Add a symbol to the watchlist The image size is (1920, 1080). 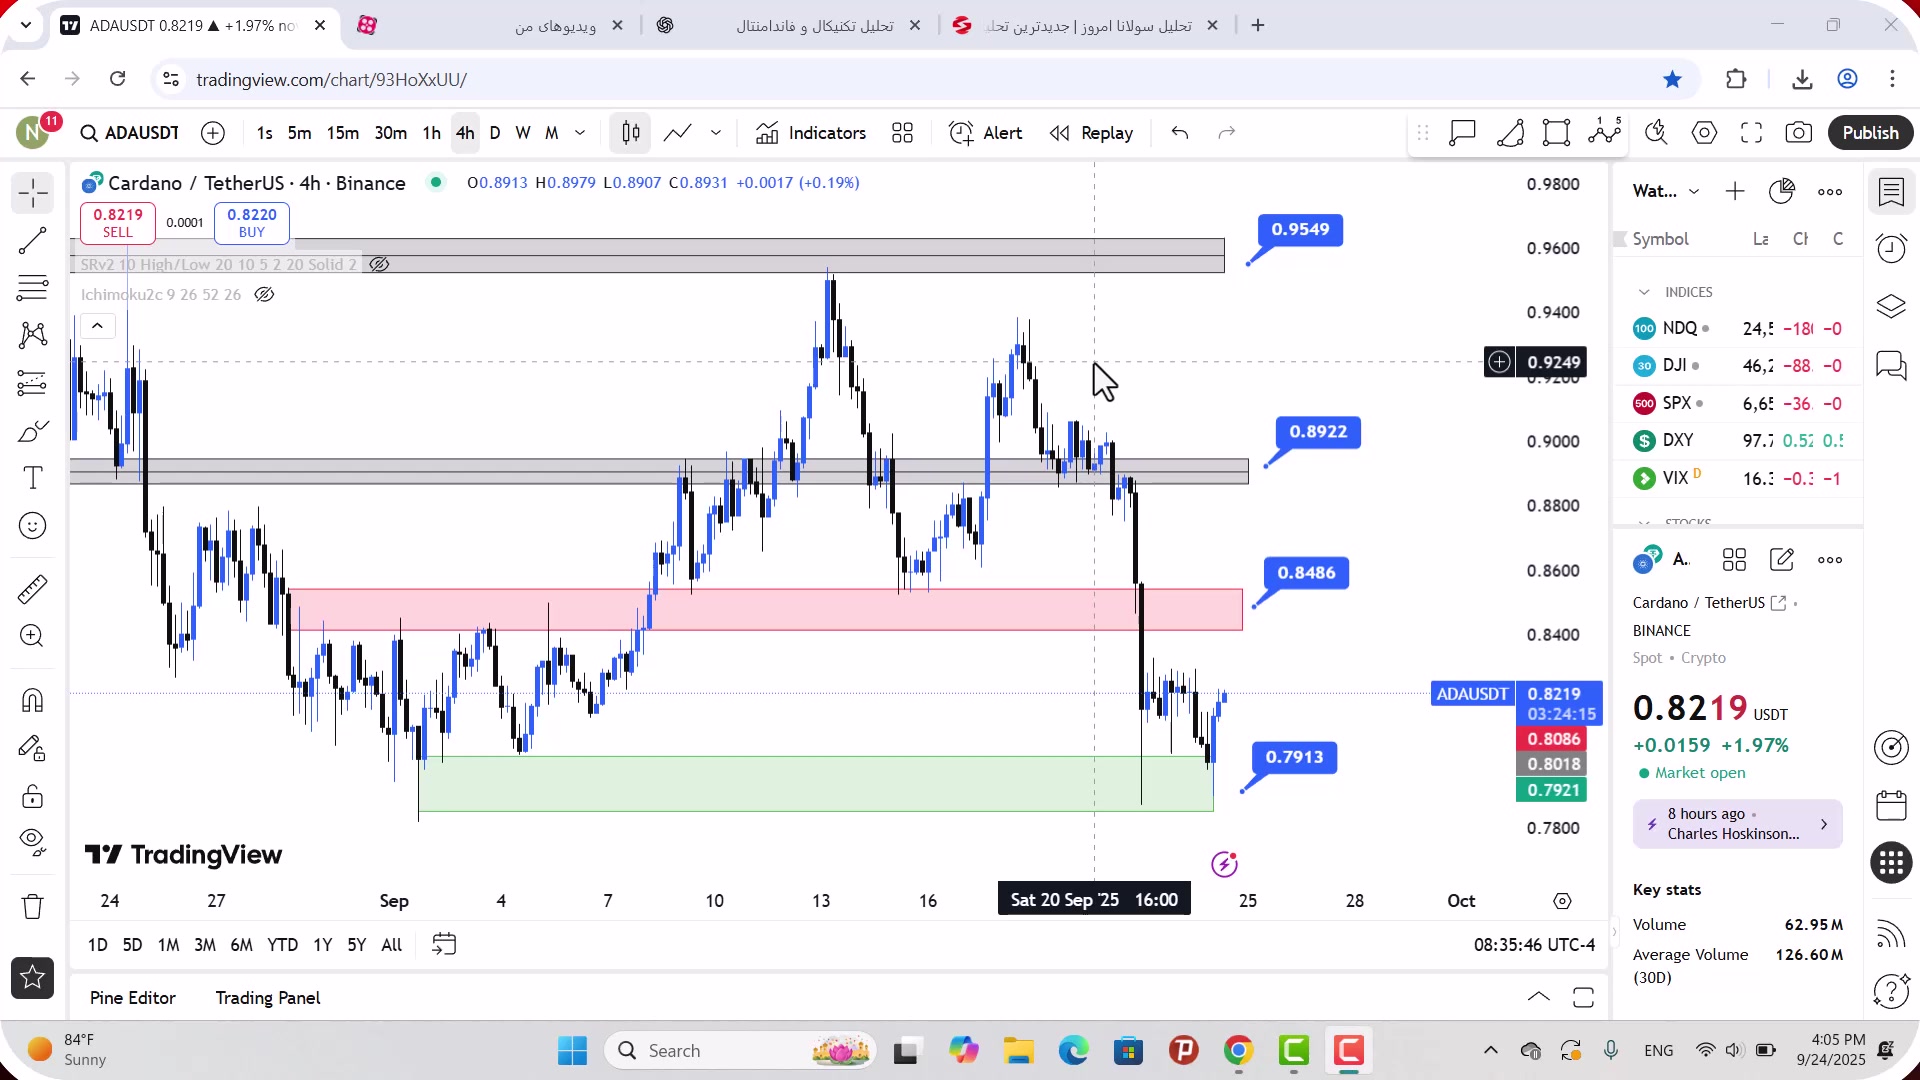click(1735, 192)
